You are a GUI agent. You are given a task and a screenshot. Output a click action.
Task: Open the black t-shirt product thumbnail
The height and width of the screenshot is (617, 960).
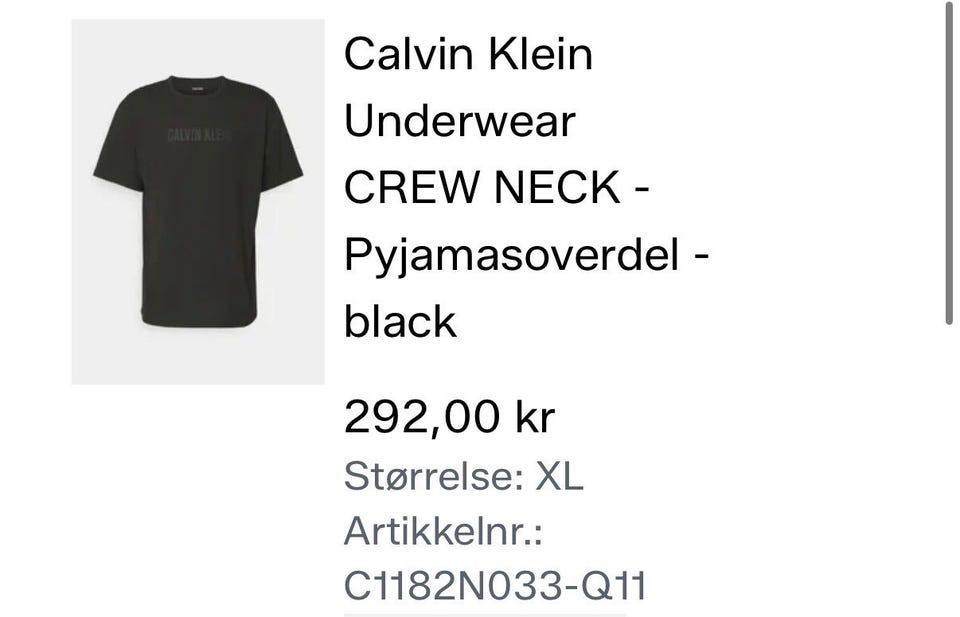198,201
